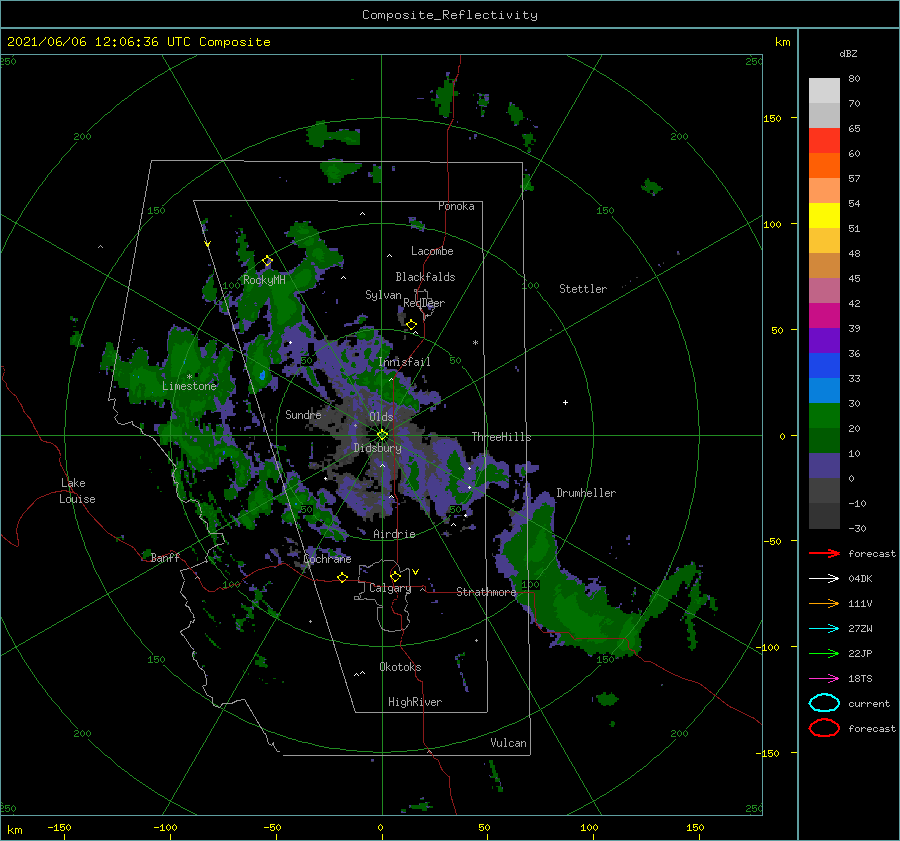Select the bright green 30 dBZ color band
900x841 pixels.
click(824, 416)
